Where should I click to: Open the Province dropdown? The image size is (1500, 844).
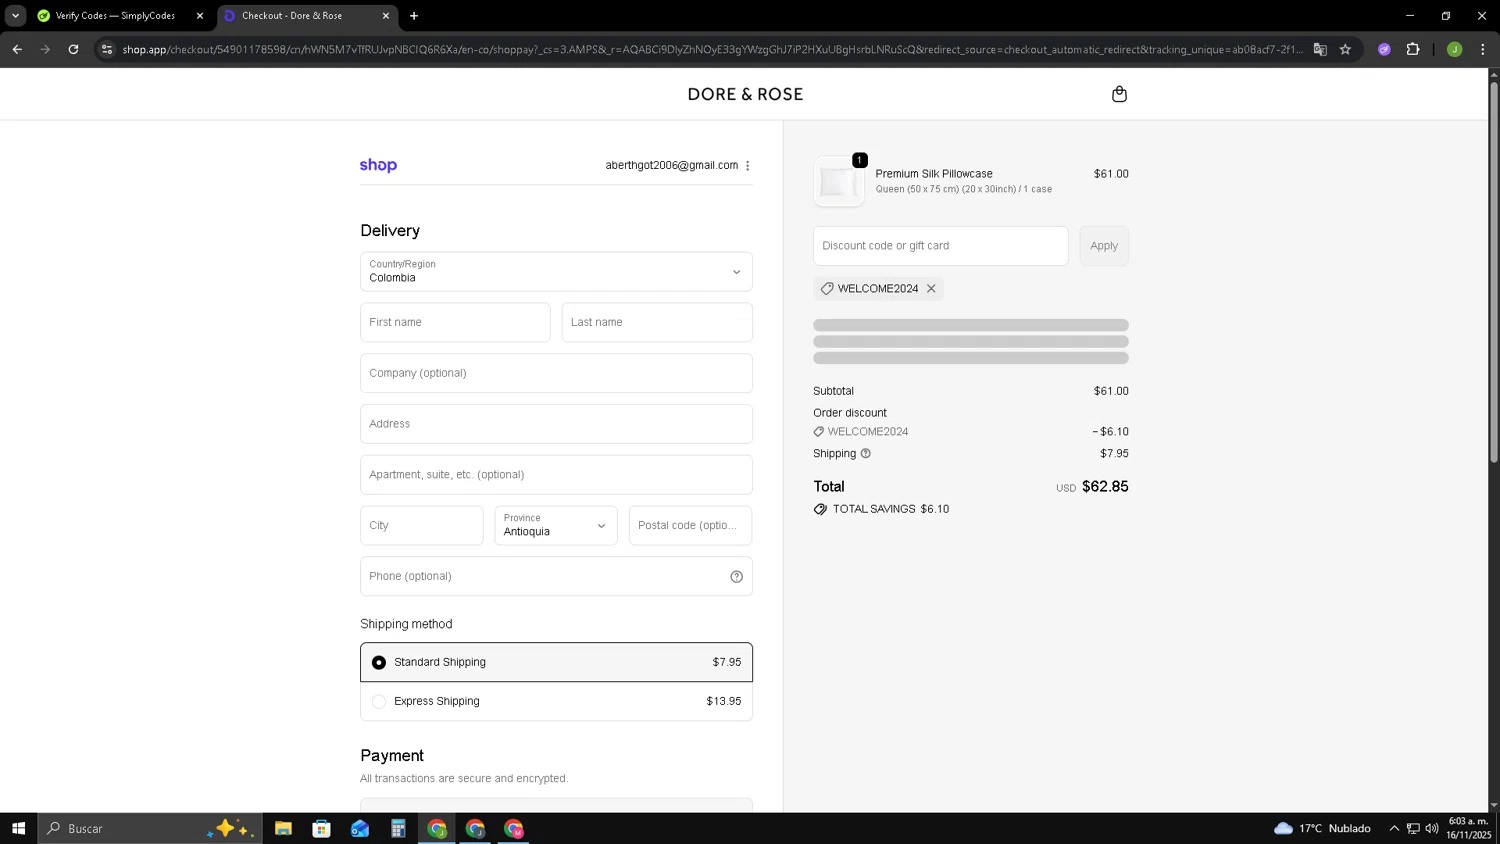pyautogui.click(x=556, y=526)
